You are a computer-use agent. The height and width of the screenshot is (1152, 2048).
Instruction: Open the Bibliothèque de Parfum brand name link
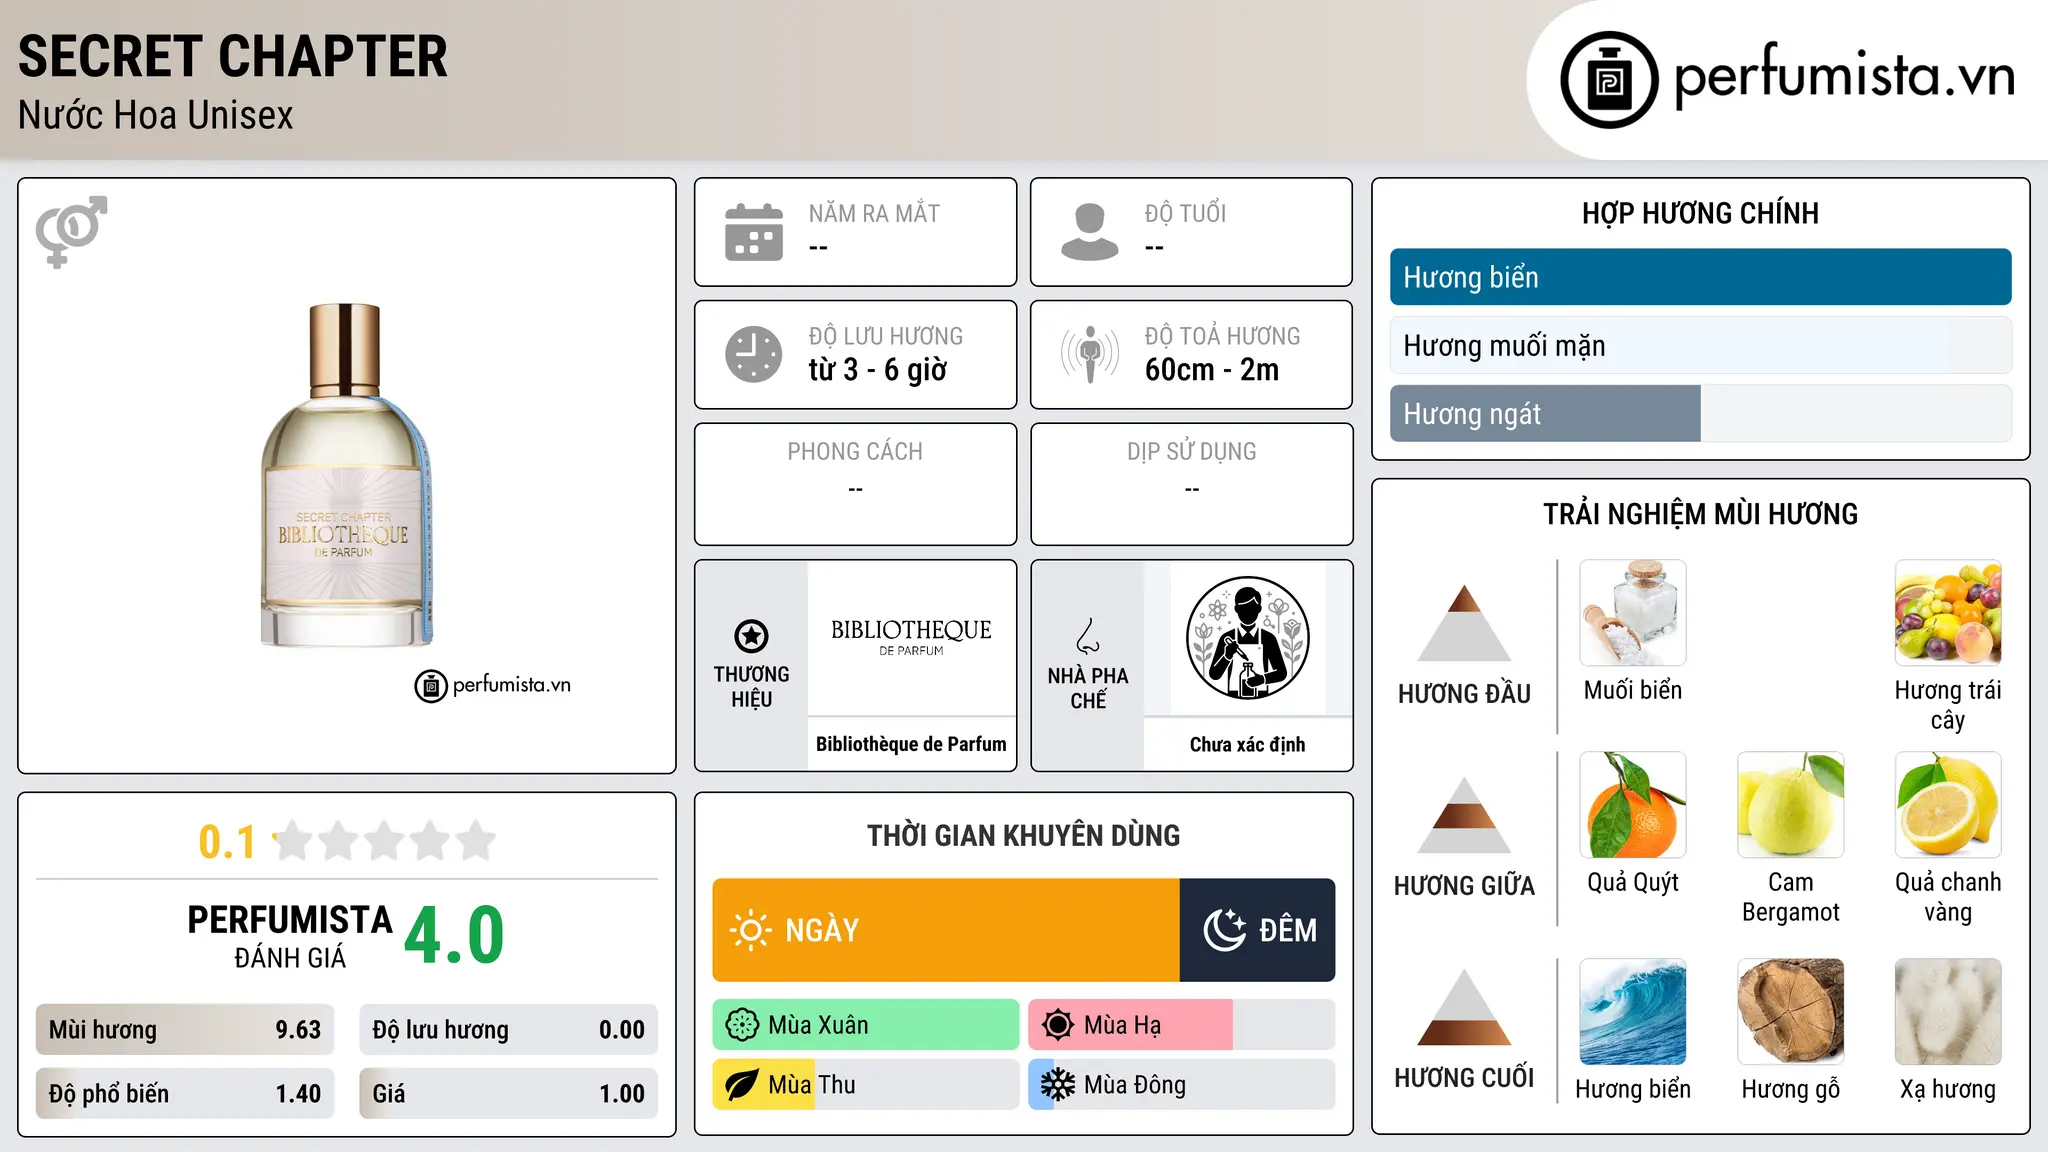coord(911,744)
